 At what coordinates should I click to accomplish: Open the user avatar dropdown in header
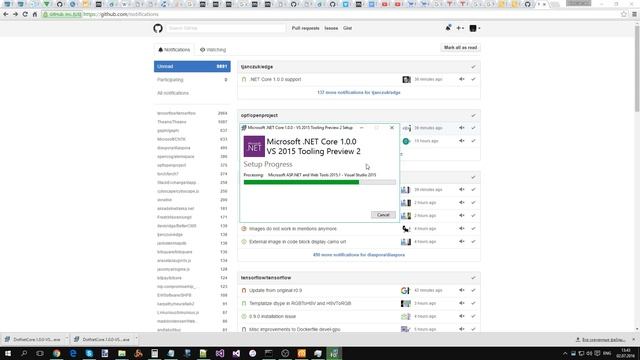point(475,28)
